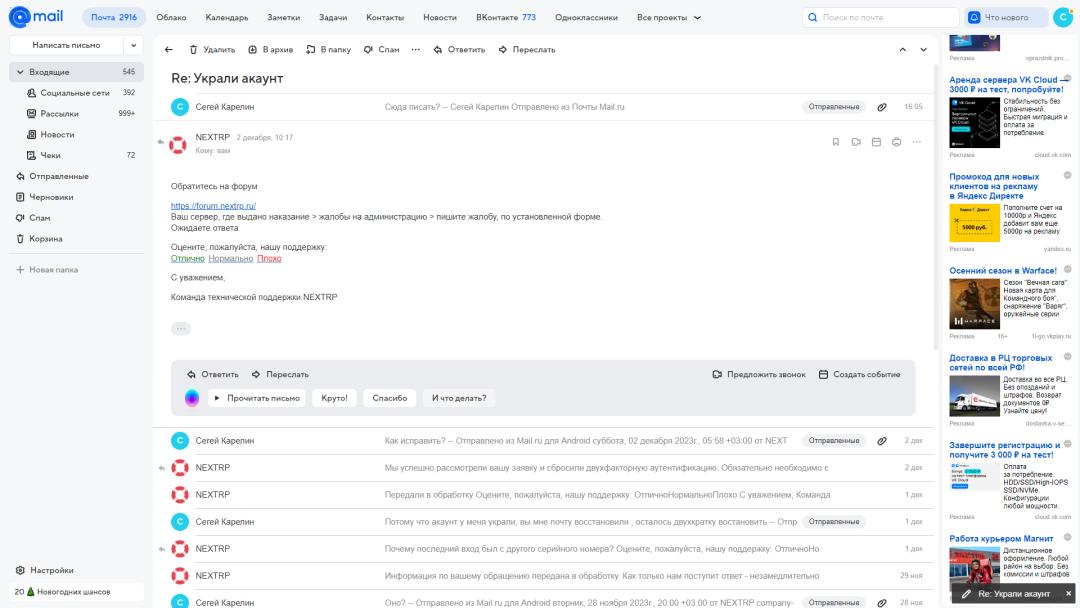The image size is (1080, 608).
Task: Open Настройки settings
Action: pos(45,570)
